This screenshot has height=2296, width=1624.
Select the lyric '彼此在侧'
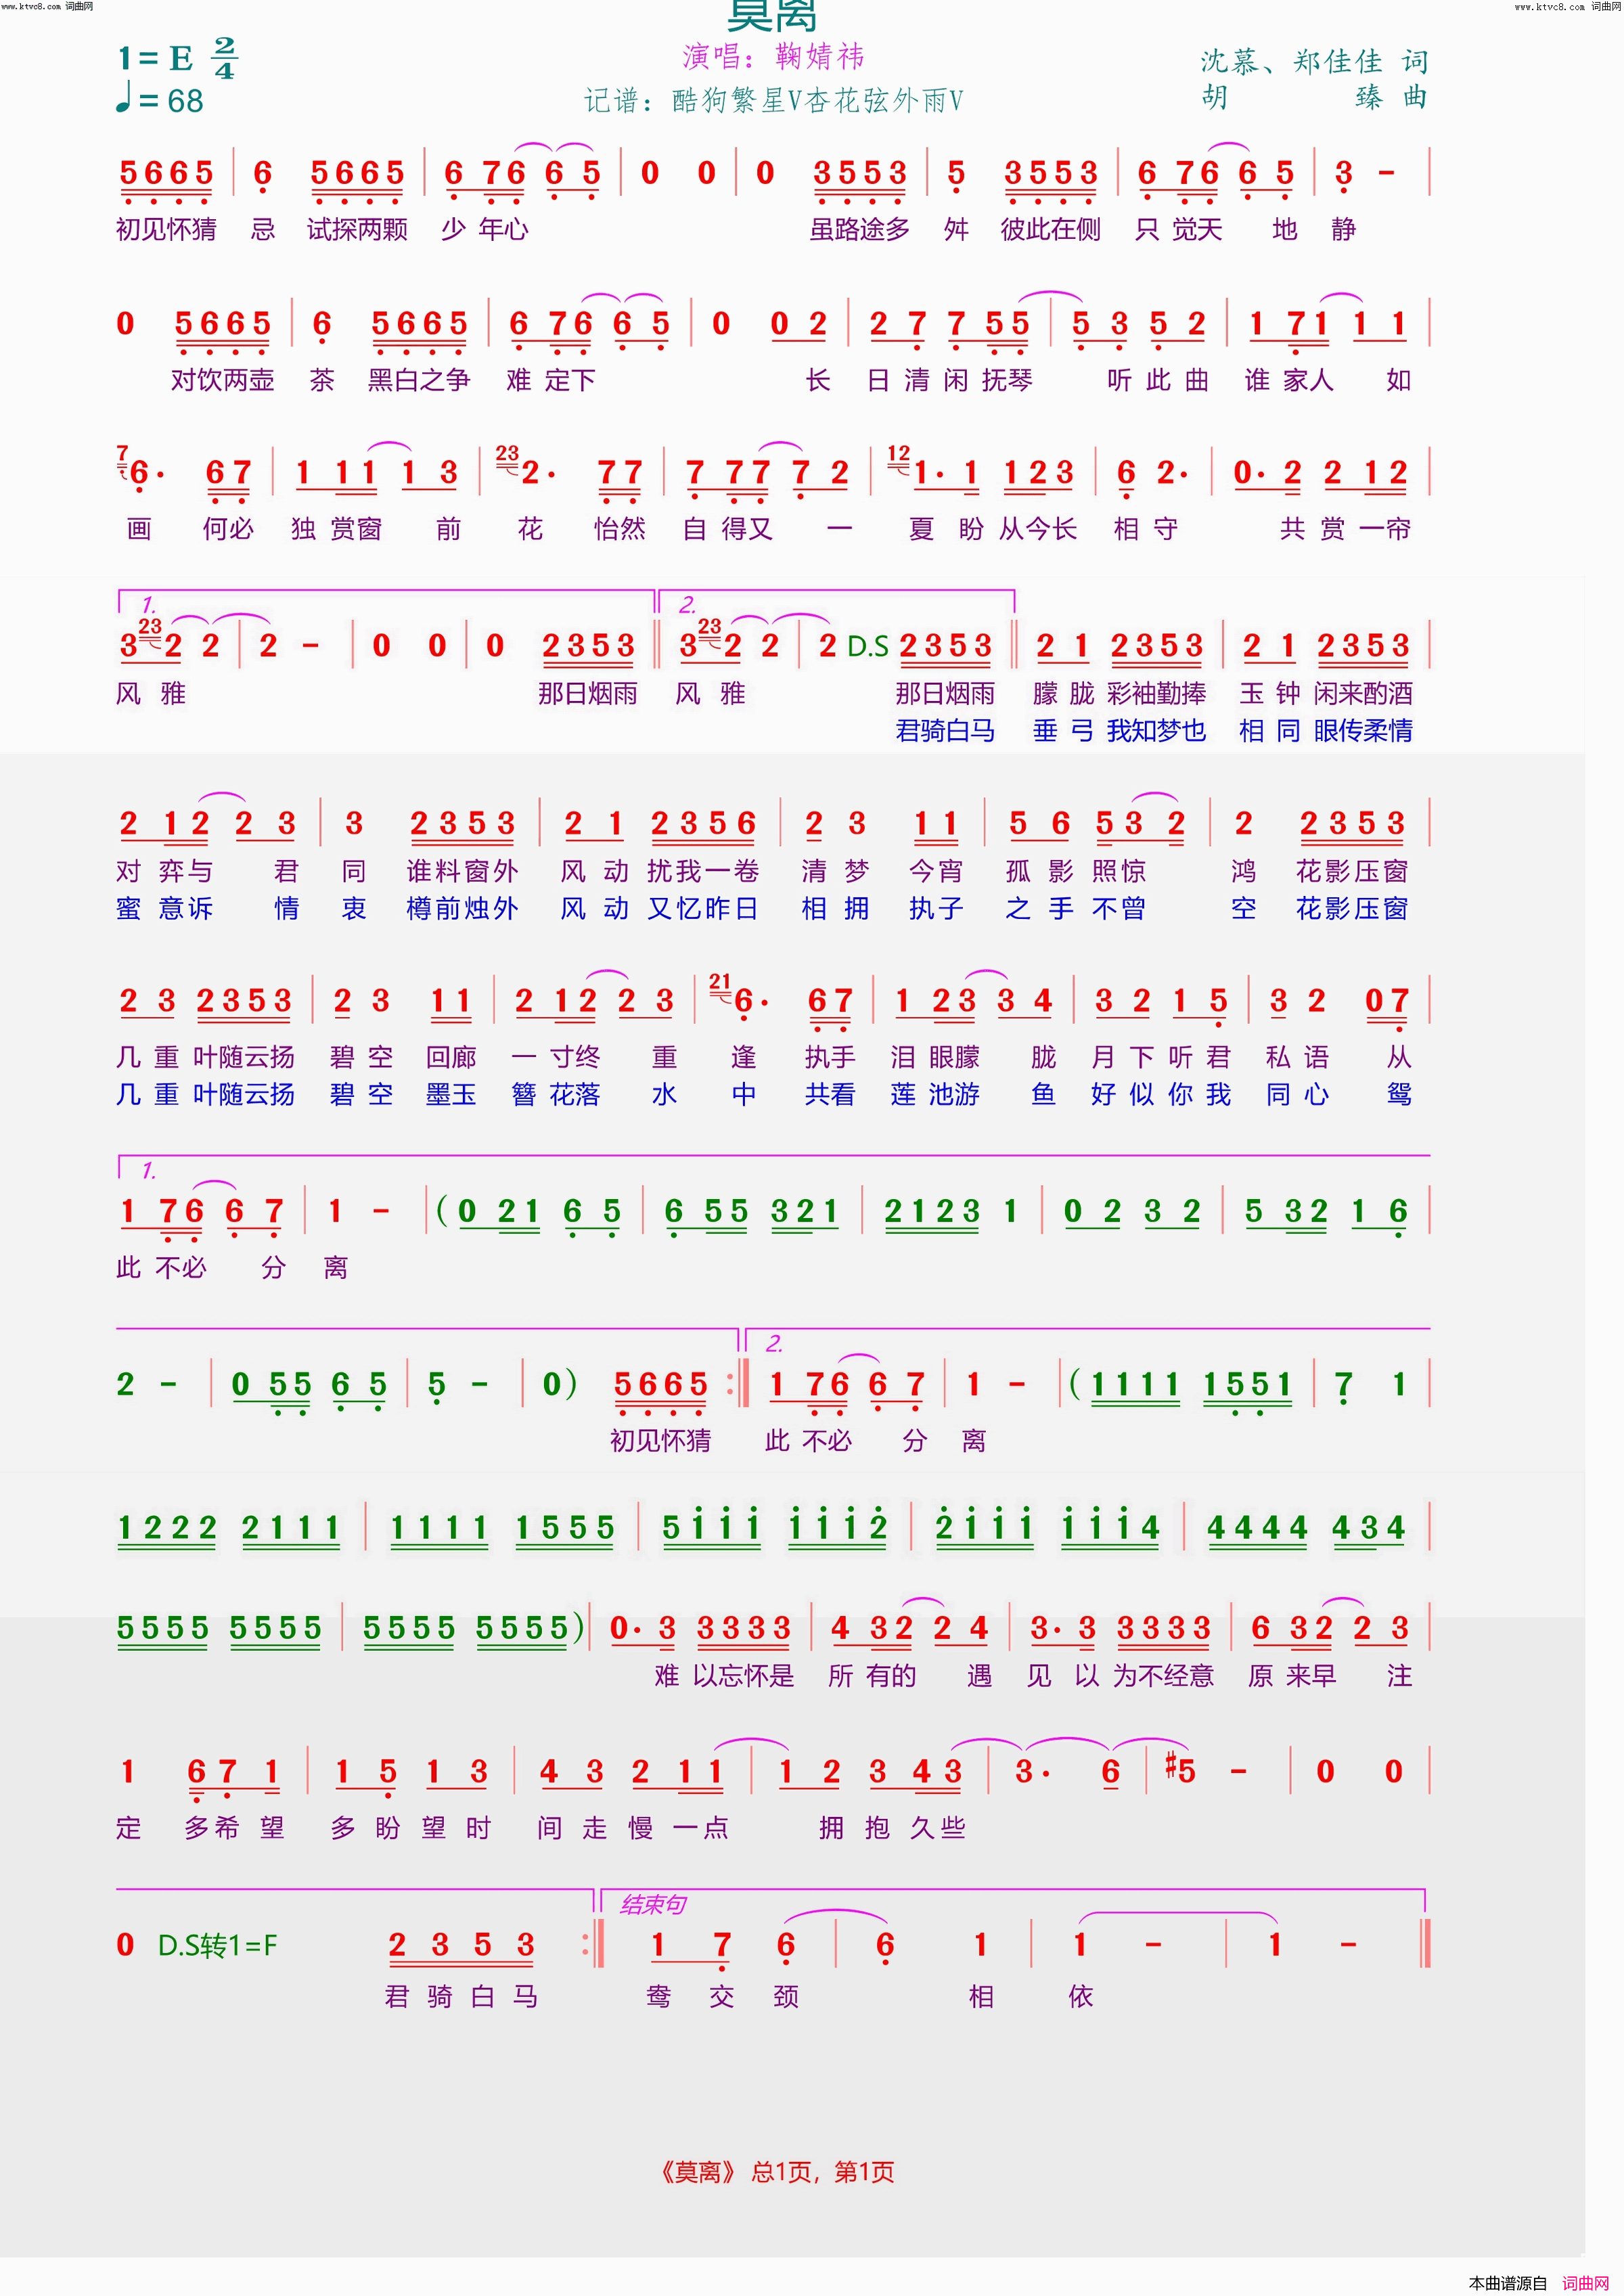pyautogui.click(x=1050, y=230)
